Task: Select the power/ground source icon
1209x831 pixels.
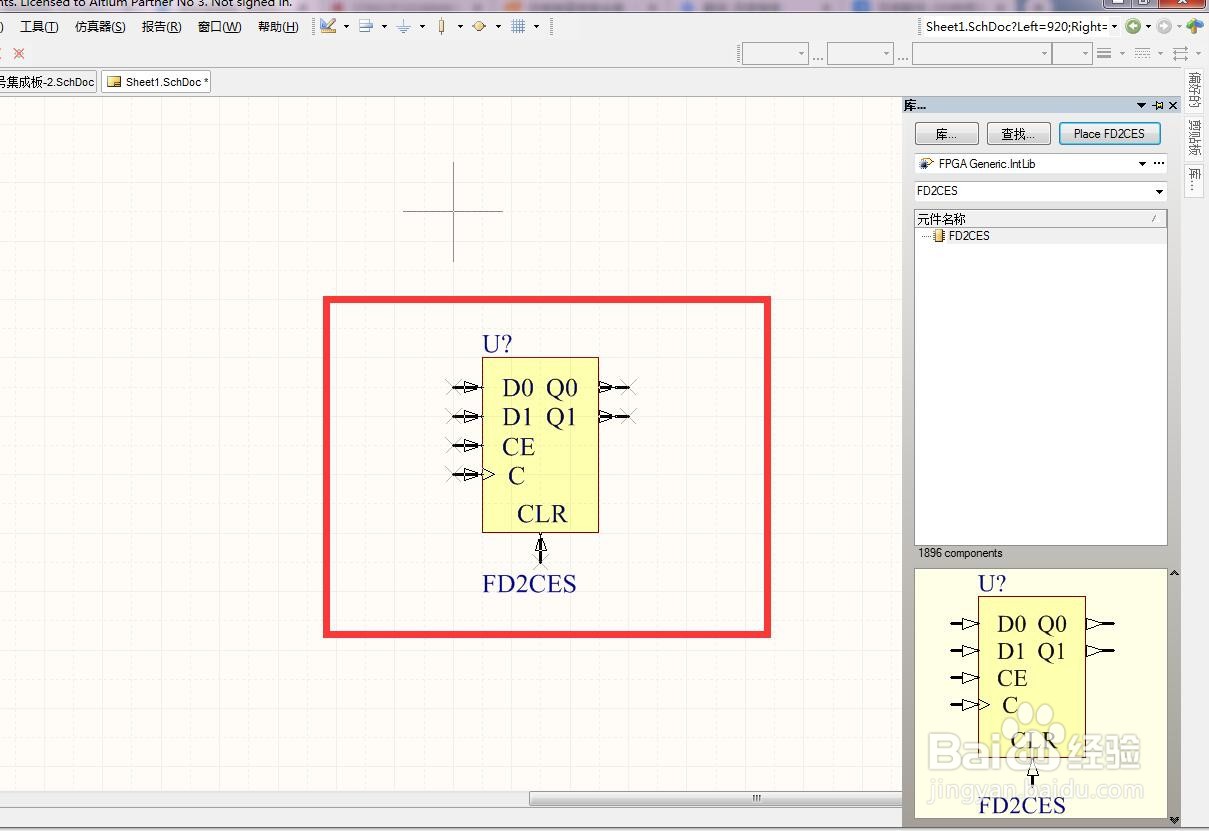Action: pyautogui.click(x=404, y=26)
